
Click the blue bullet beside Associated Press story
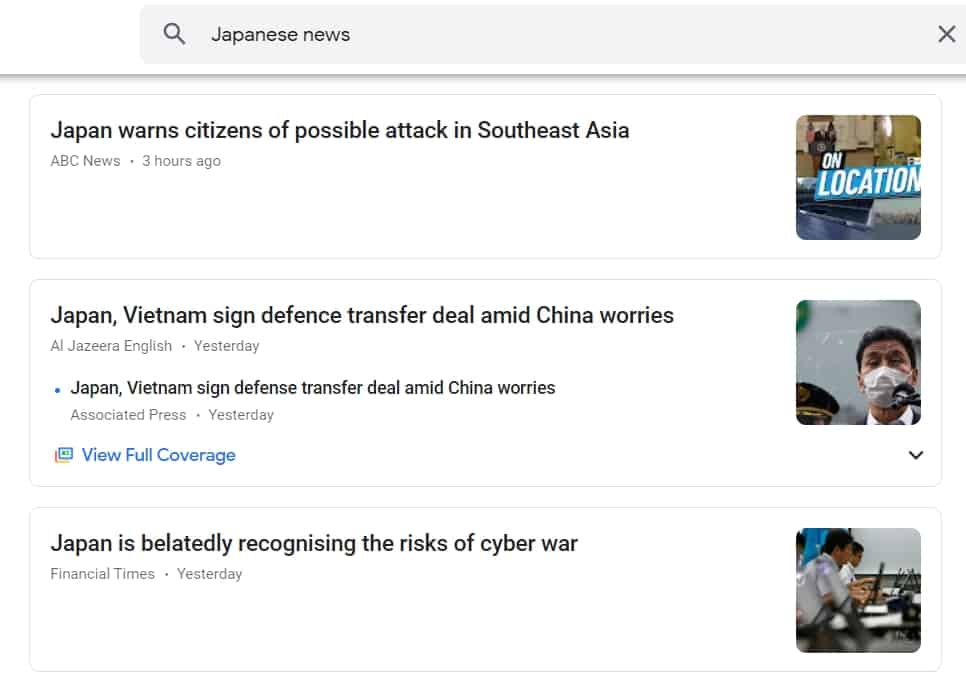pos(57,390)
